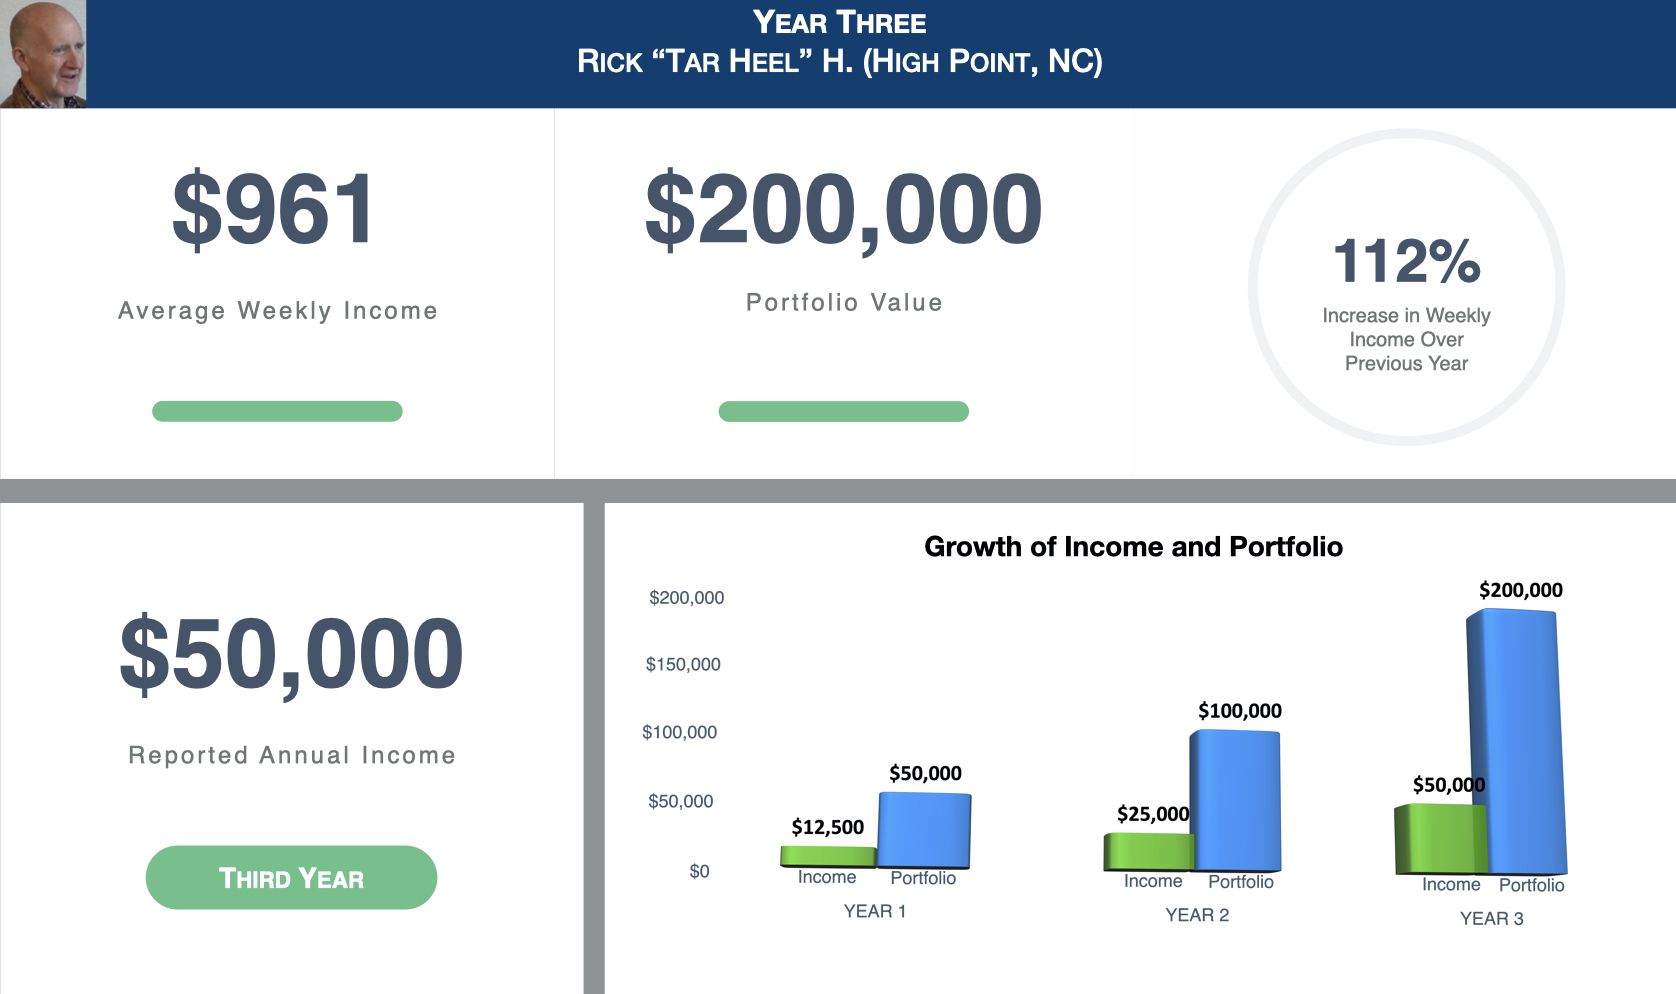Click the Year 1 green income bar
Viewport: 1676px width, 994px height.
click(x=827, y=856)
